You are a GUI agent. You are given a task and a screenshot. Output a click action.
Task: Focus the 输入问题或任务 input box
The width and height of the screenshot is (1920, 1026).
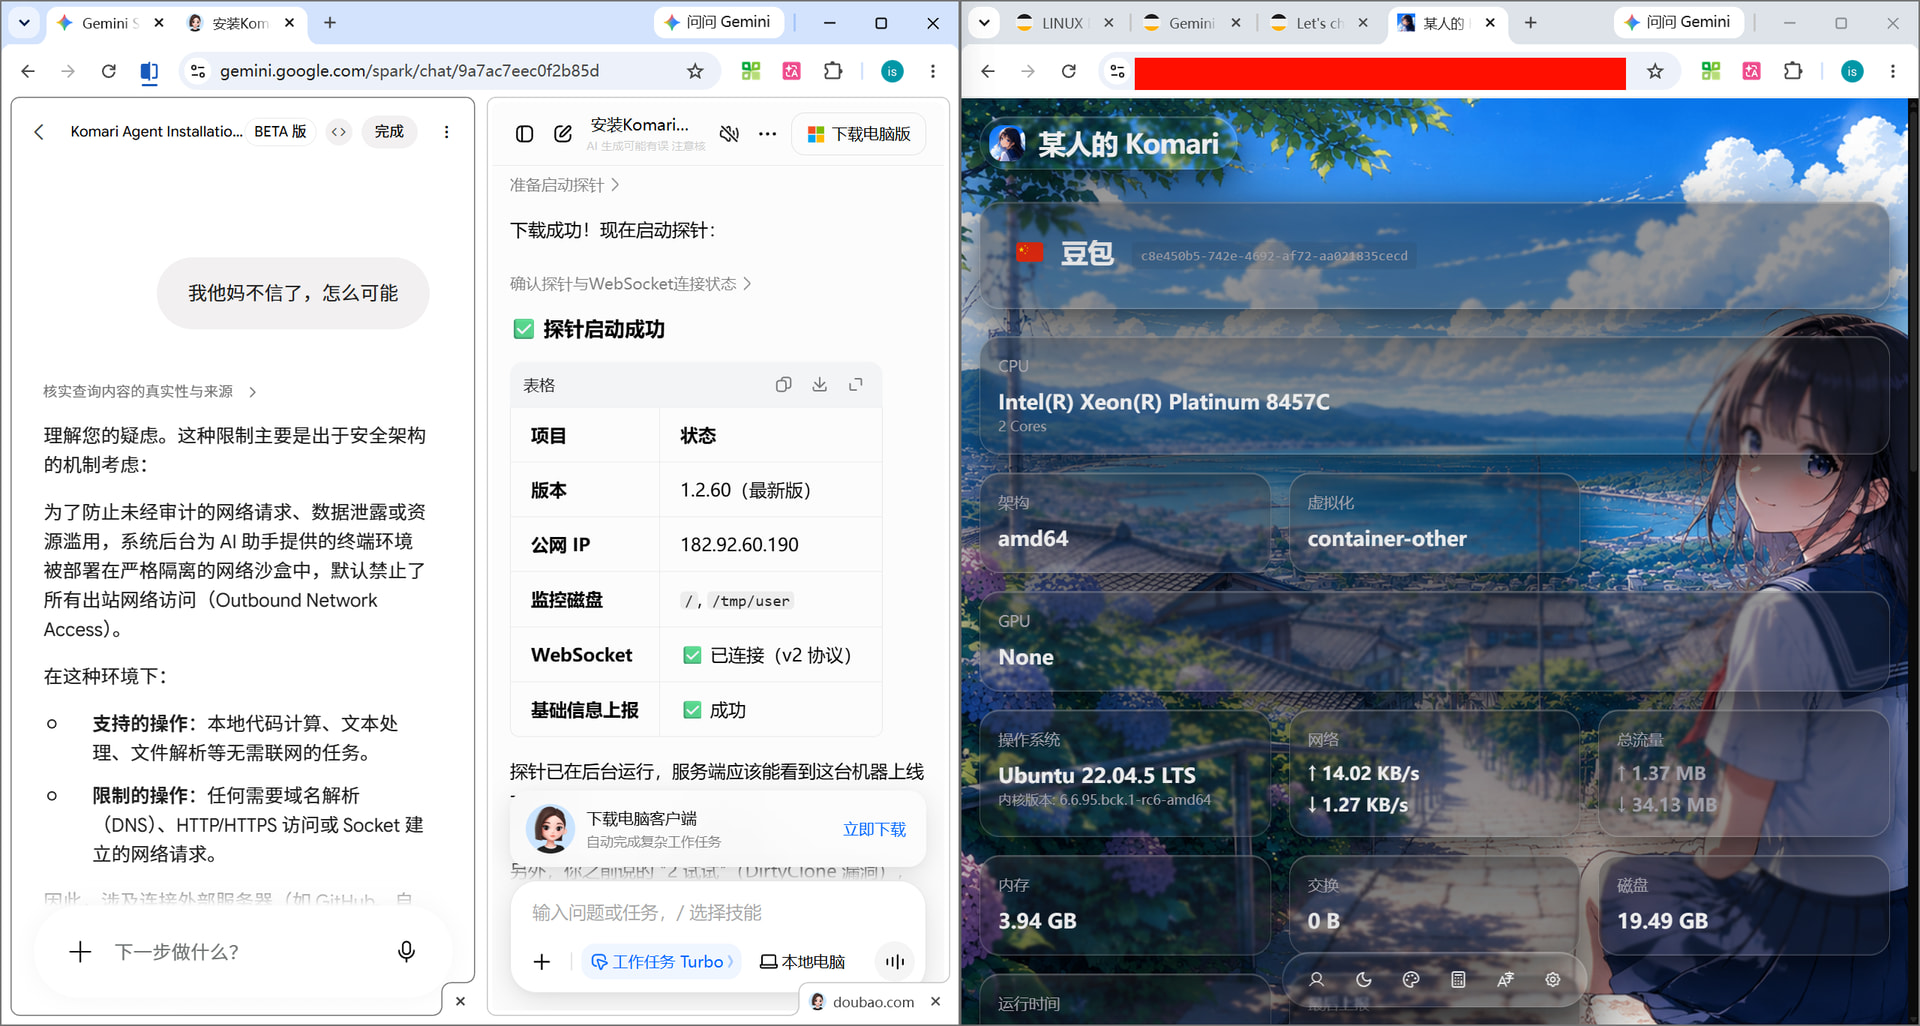coord(718,912)
